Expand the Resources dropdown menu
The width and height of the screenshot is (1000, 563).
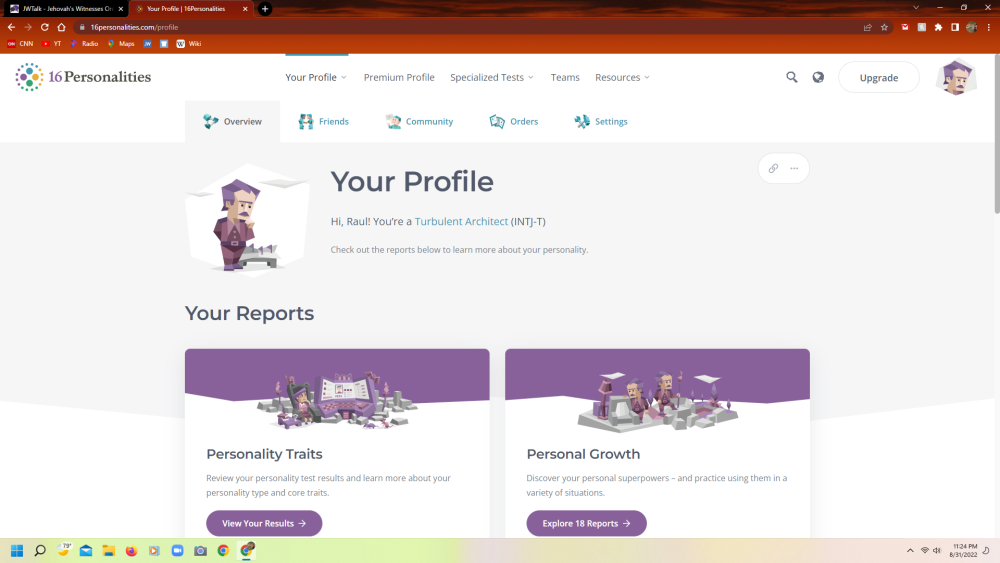pos(622,77)
